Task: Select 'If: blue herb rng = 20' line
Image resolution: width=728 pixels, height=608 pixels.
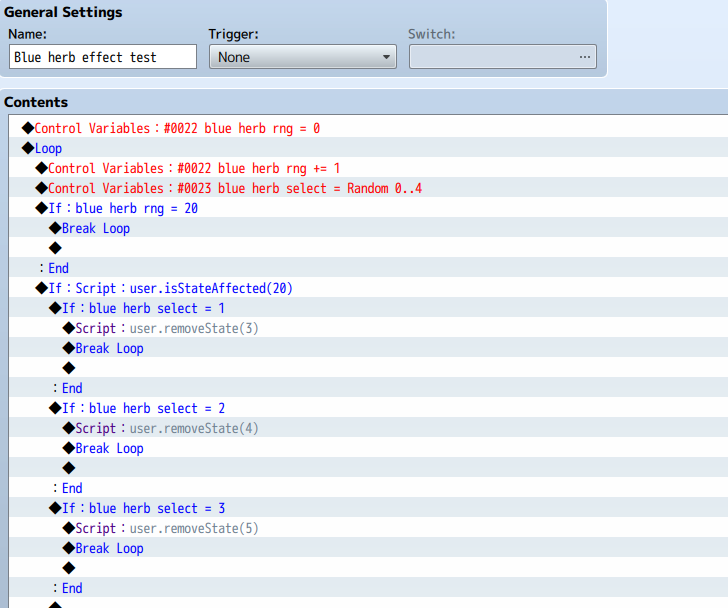Action: click(x=369, y=207)
